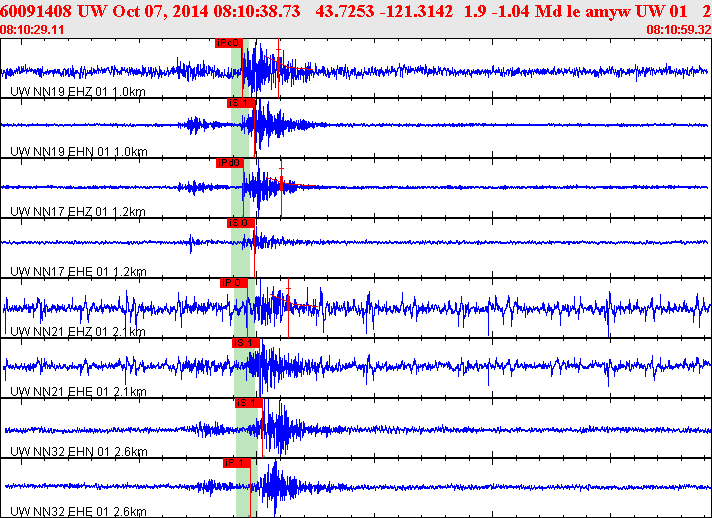Click the analyst name amyw in header

click(x=608, y=12)
